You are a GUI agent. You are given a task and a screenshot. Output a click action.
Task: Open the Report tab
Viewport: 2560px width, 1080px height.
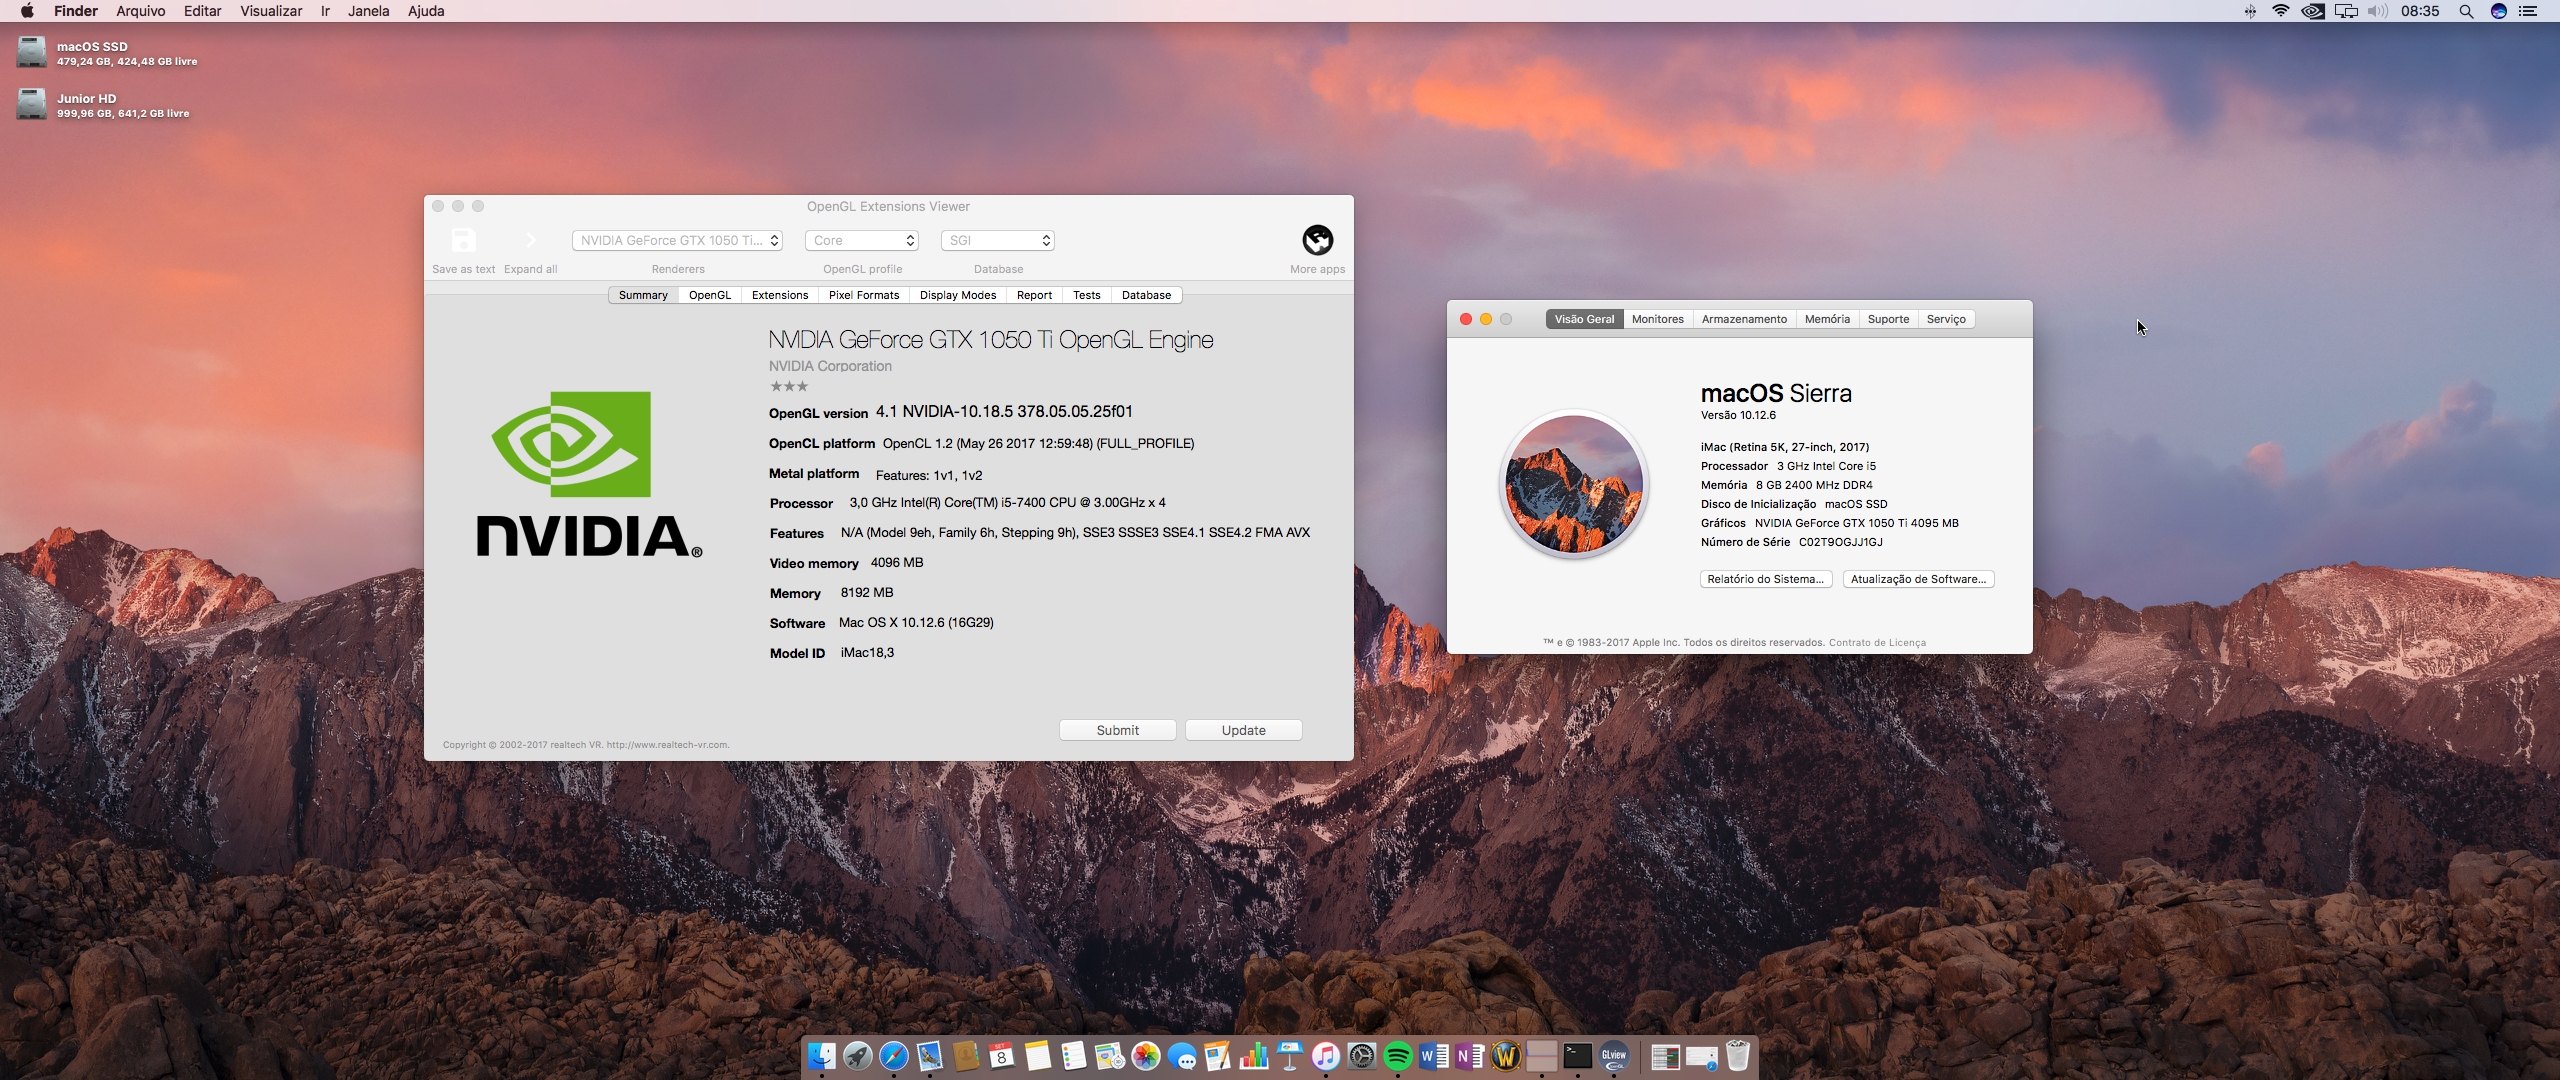[1034, 295]
